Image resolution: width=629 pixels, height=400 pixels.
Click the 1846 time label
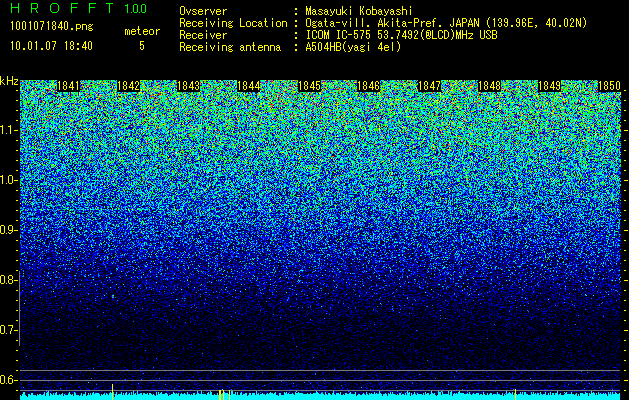click(x=369, y=86)
